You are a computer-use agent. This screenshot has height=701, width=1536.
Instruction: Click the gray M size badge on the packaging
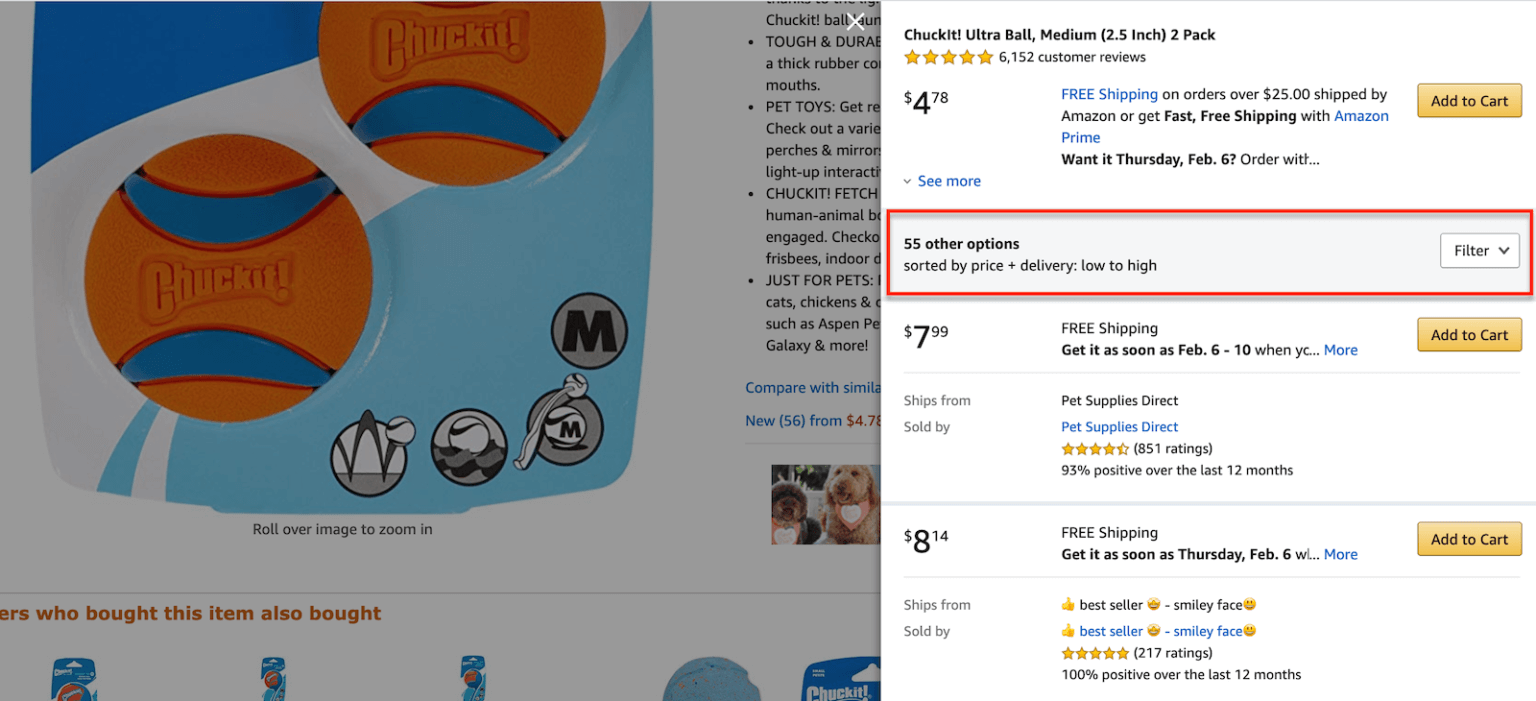pyautogui.click(x=588, y=331)
